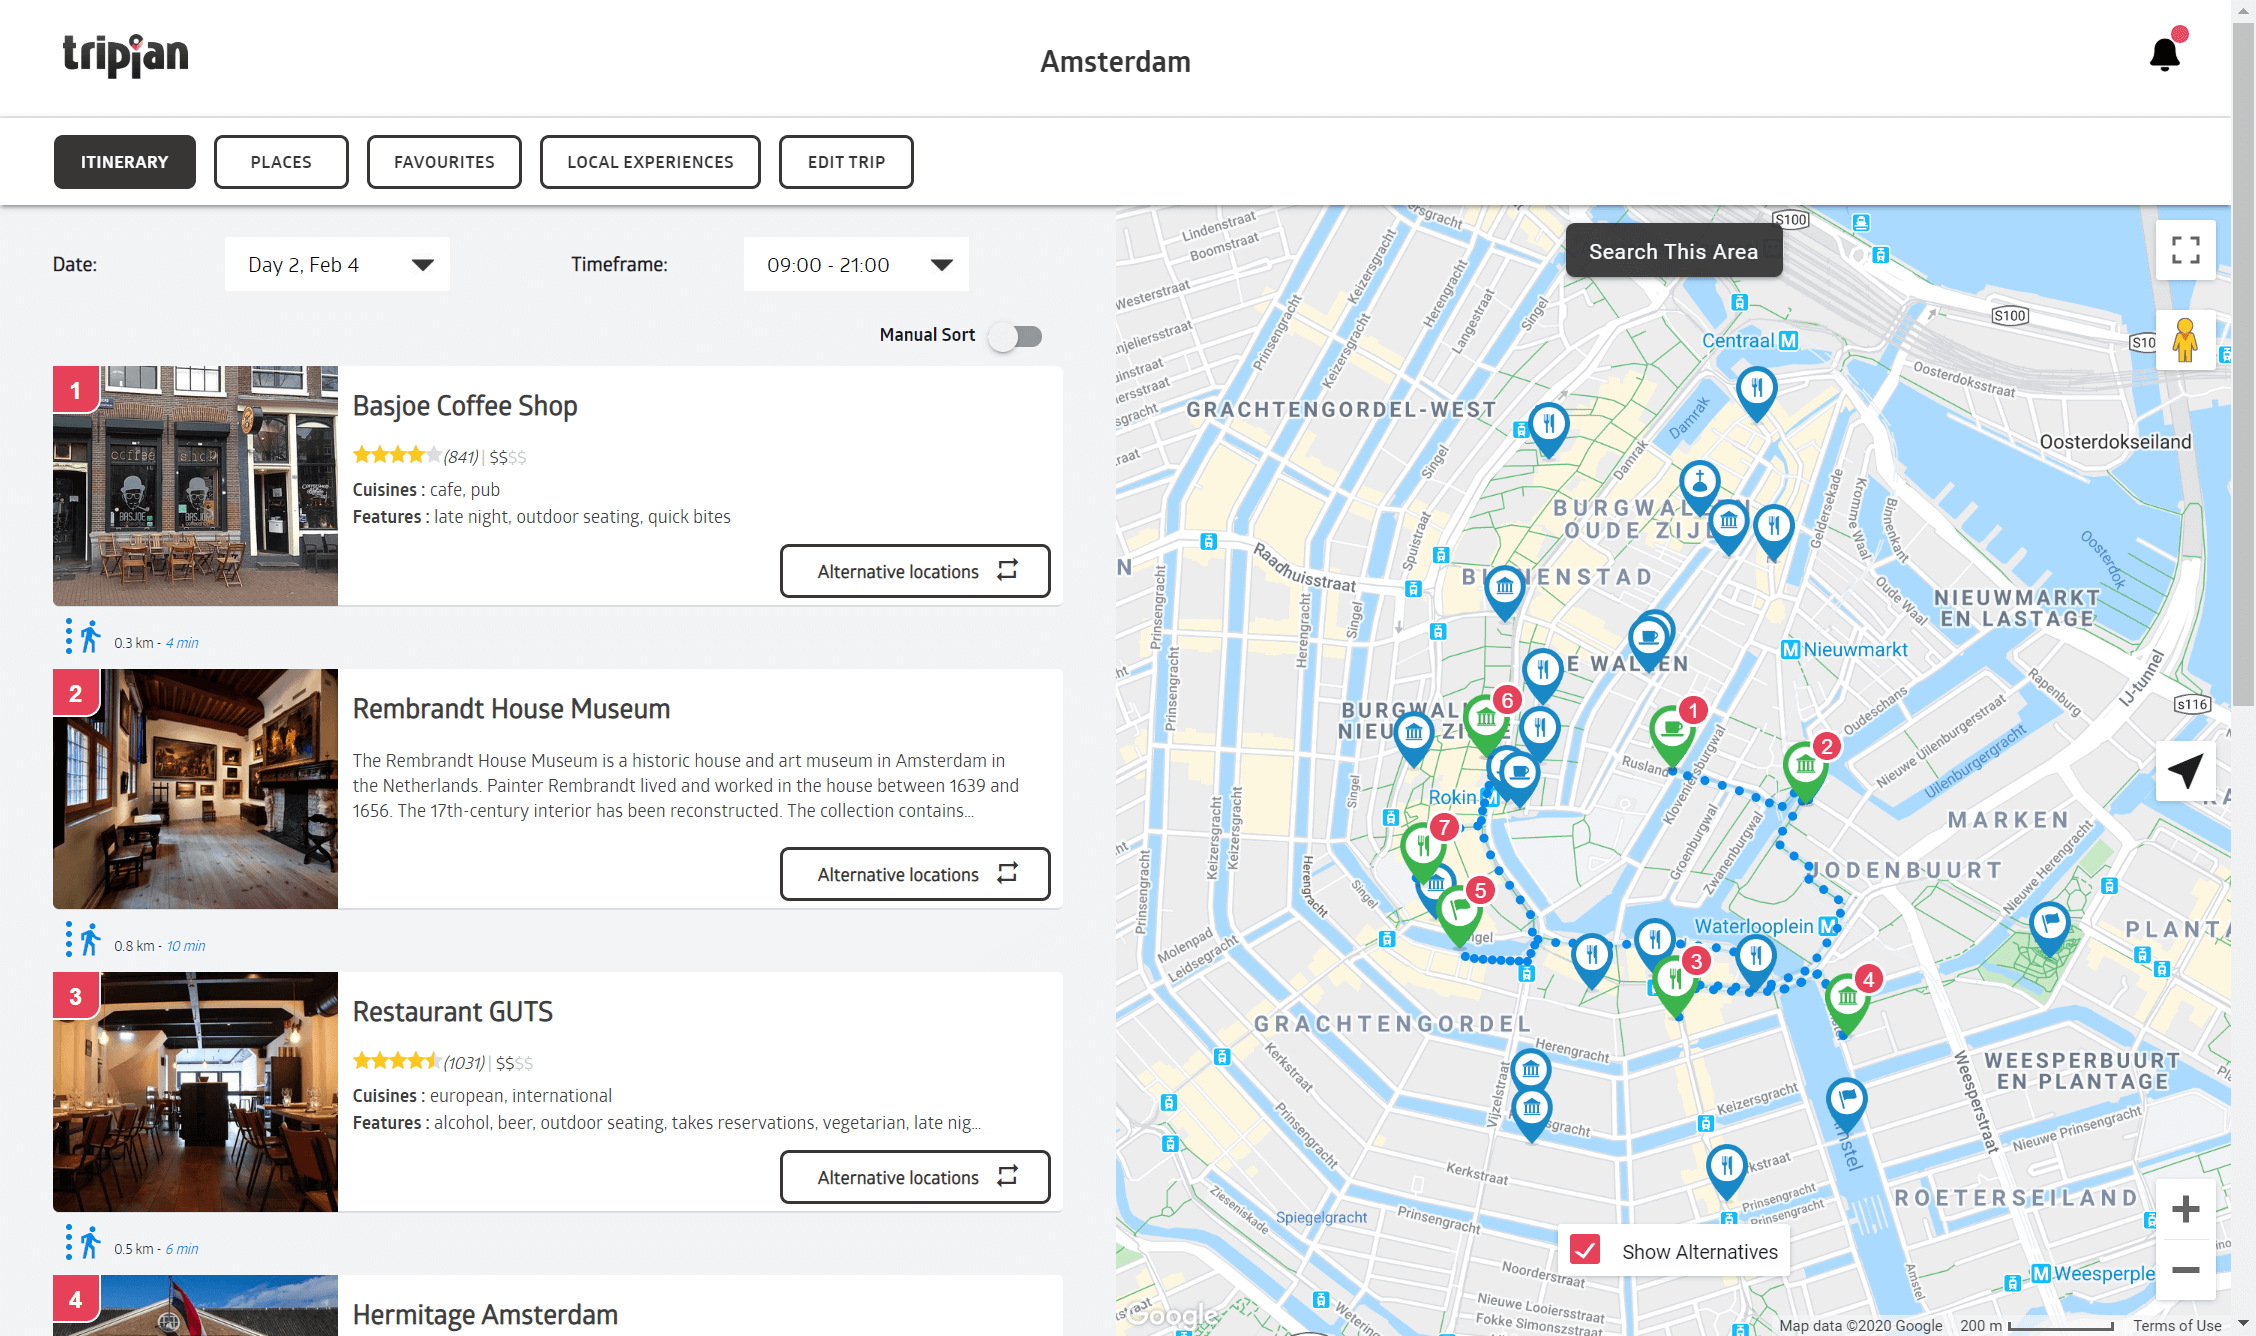2256x1336 pixels.
Task: Click the '10 min' walking time
Action: point(186,946)
